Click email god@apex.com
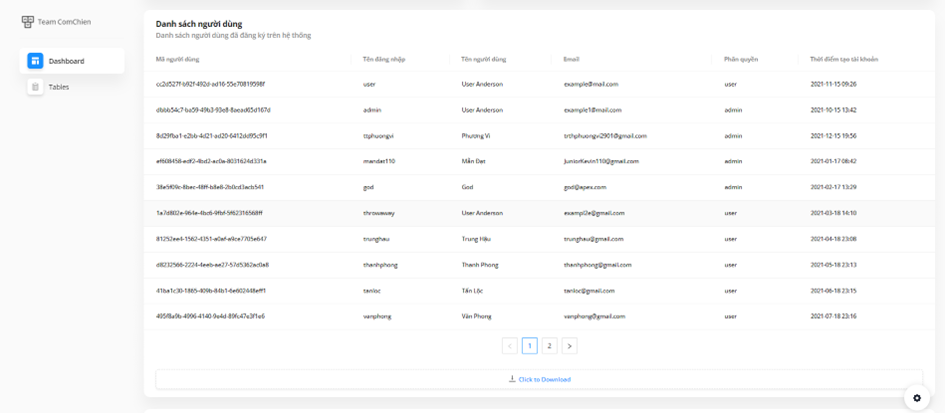The width and height of the screenshot is (945, 413). pos(584,188)
